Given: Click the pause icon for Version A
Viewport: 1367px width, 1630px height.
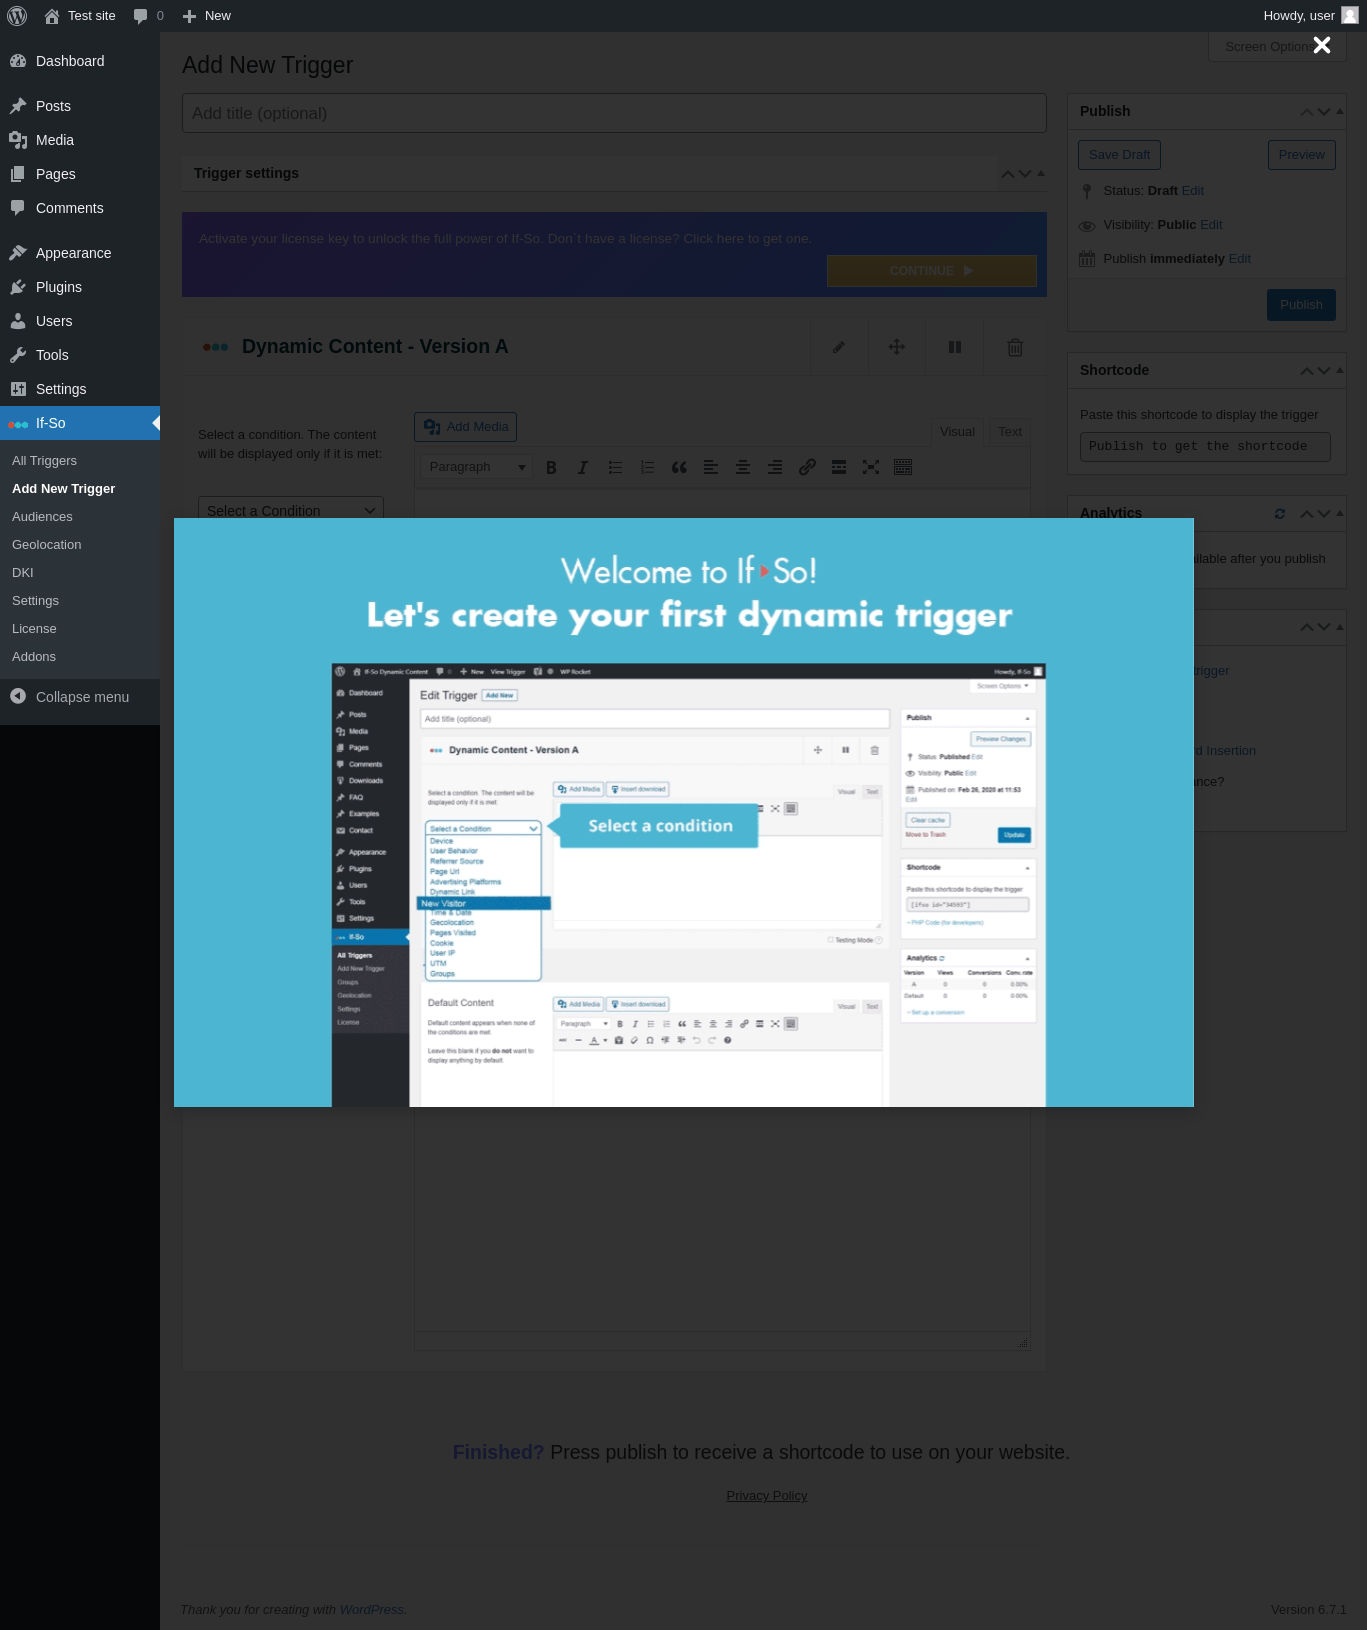Looking at the screenshot, I should (955, 347).
